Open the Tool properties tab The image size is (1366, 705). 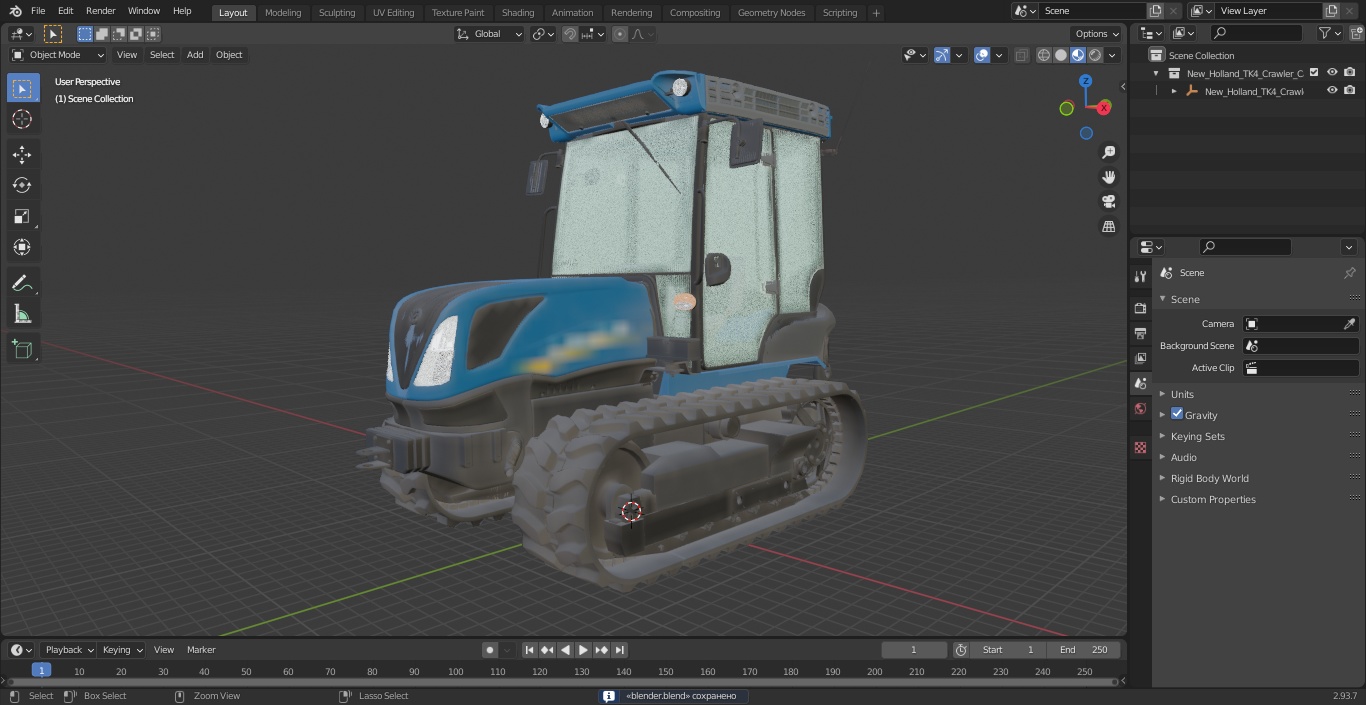(x=1140, y=277)
